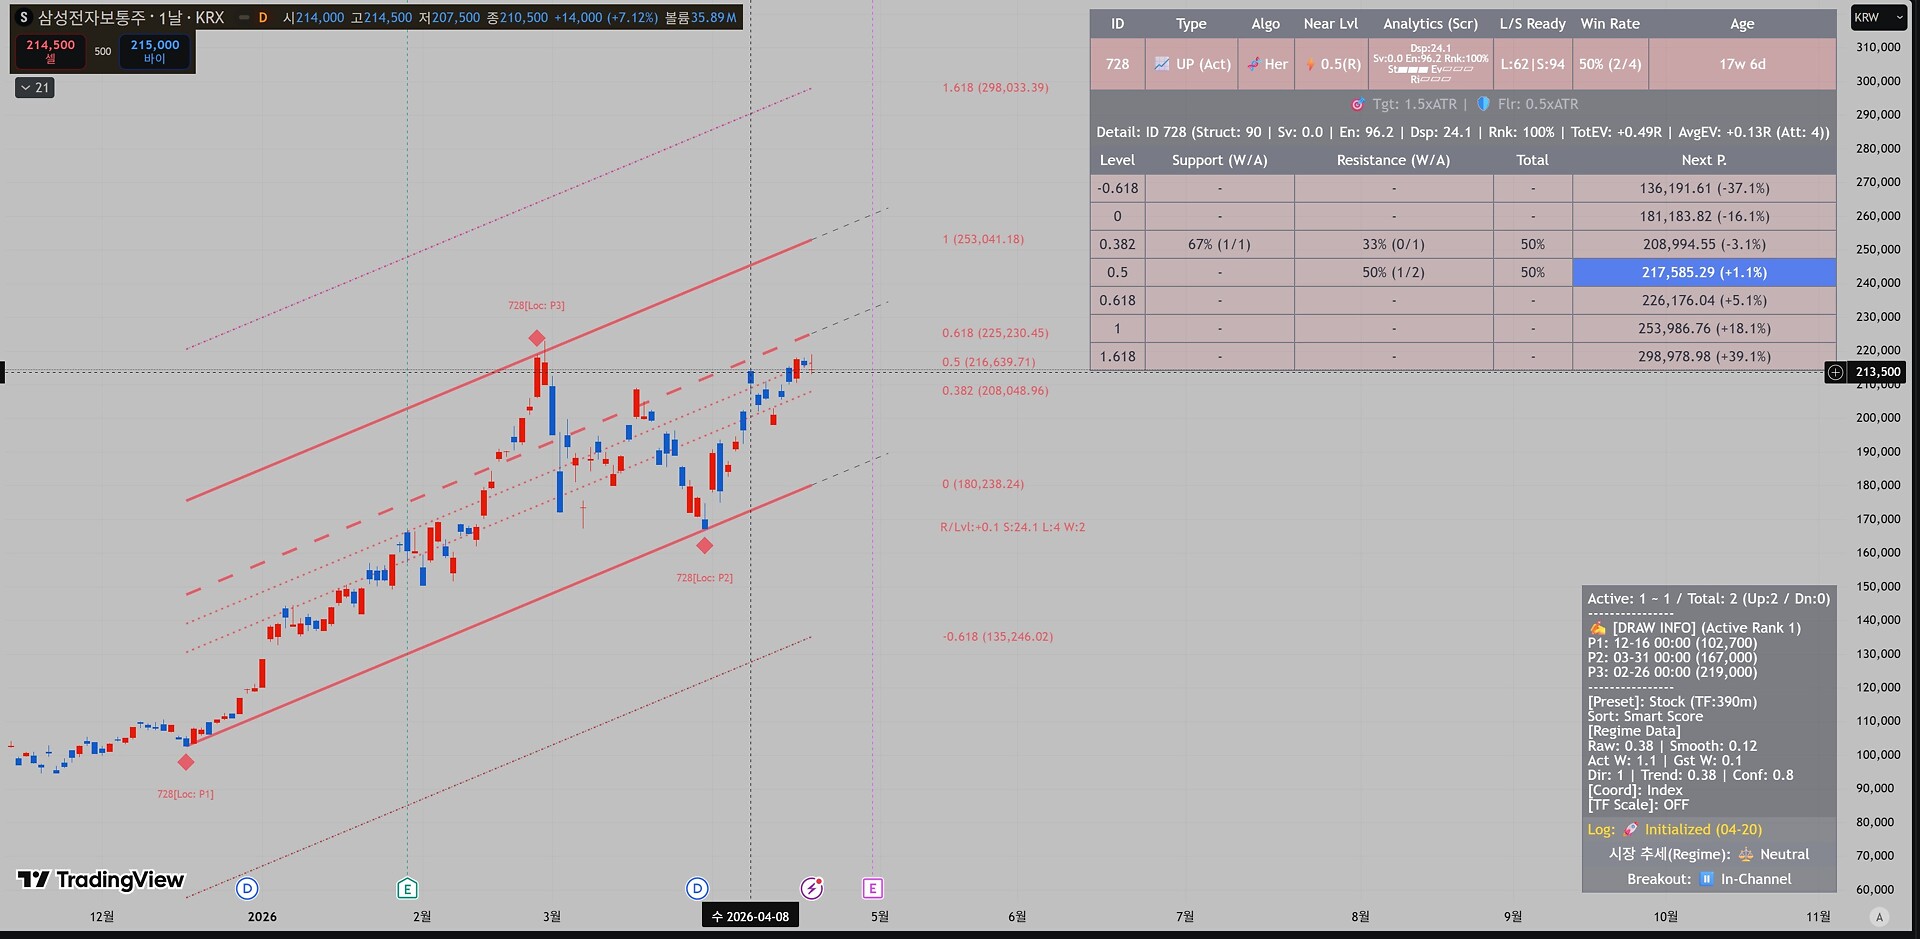
Task: Click the P1 diamond pivot marker
Action: pos(186,762)
